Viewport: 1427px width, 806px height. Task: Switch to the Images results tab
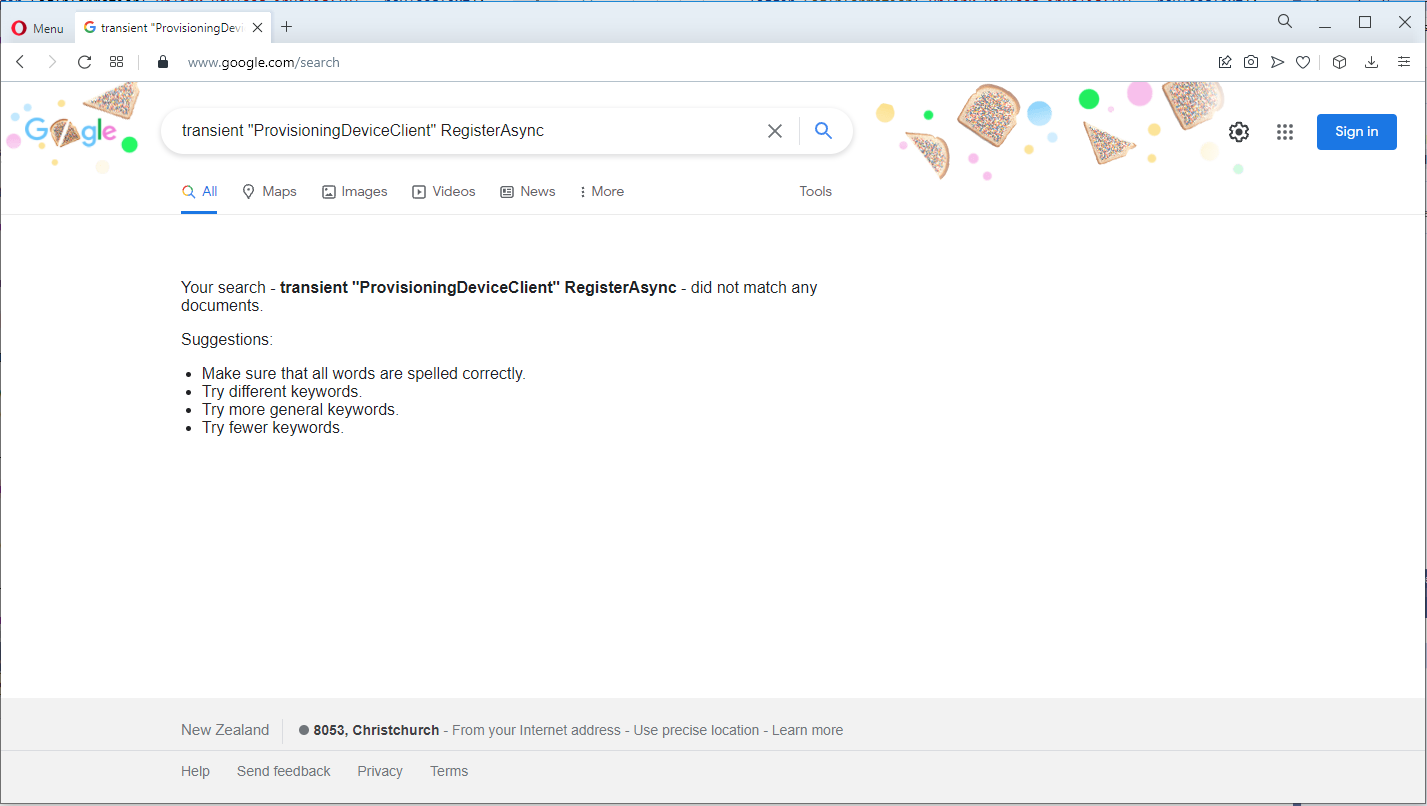tap(354, 192)
